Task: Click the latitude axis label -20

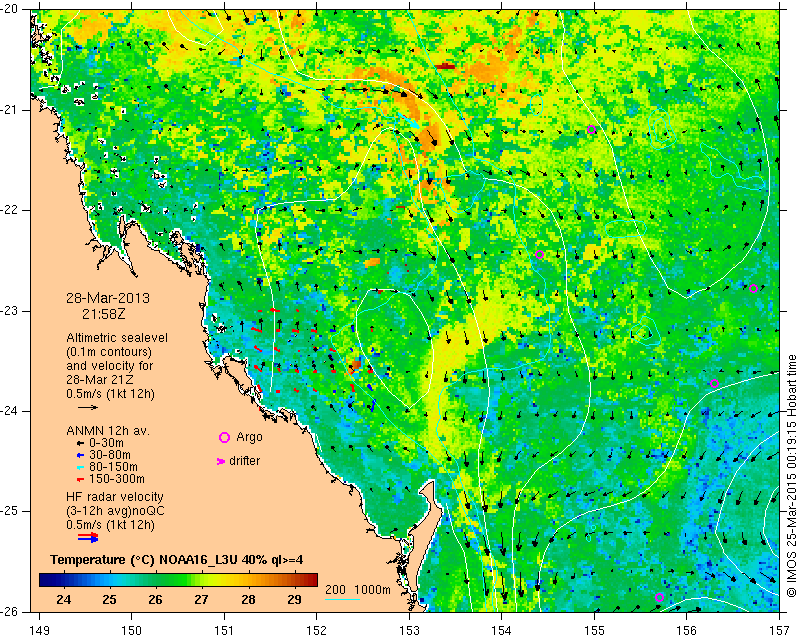Action: [10, 10]
